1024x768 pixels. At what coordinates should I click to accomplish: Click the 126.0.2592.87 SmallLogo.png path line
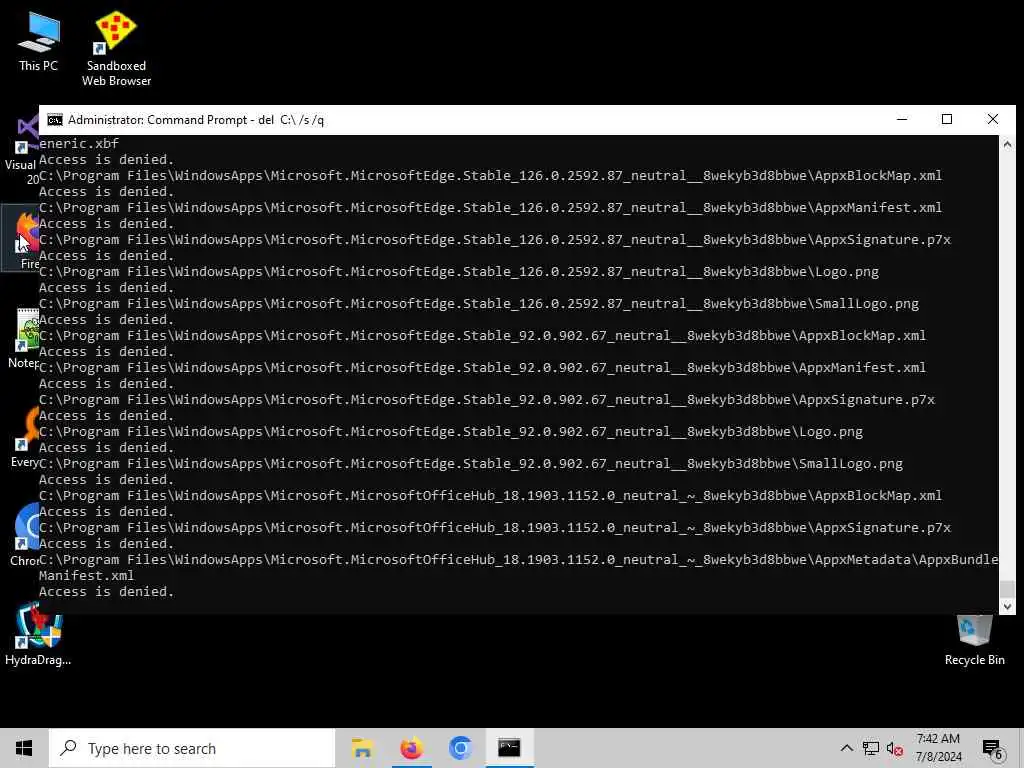click(479, 304)
